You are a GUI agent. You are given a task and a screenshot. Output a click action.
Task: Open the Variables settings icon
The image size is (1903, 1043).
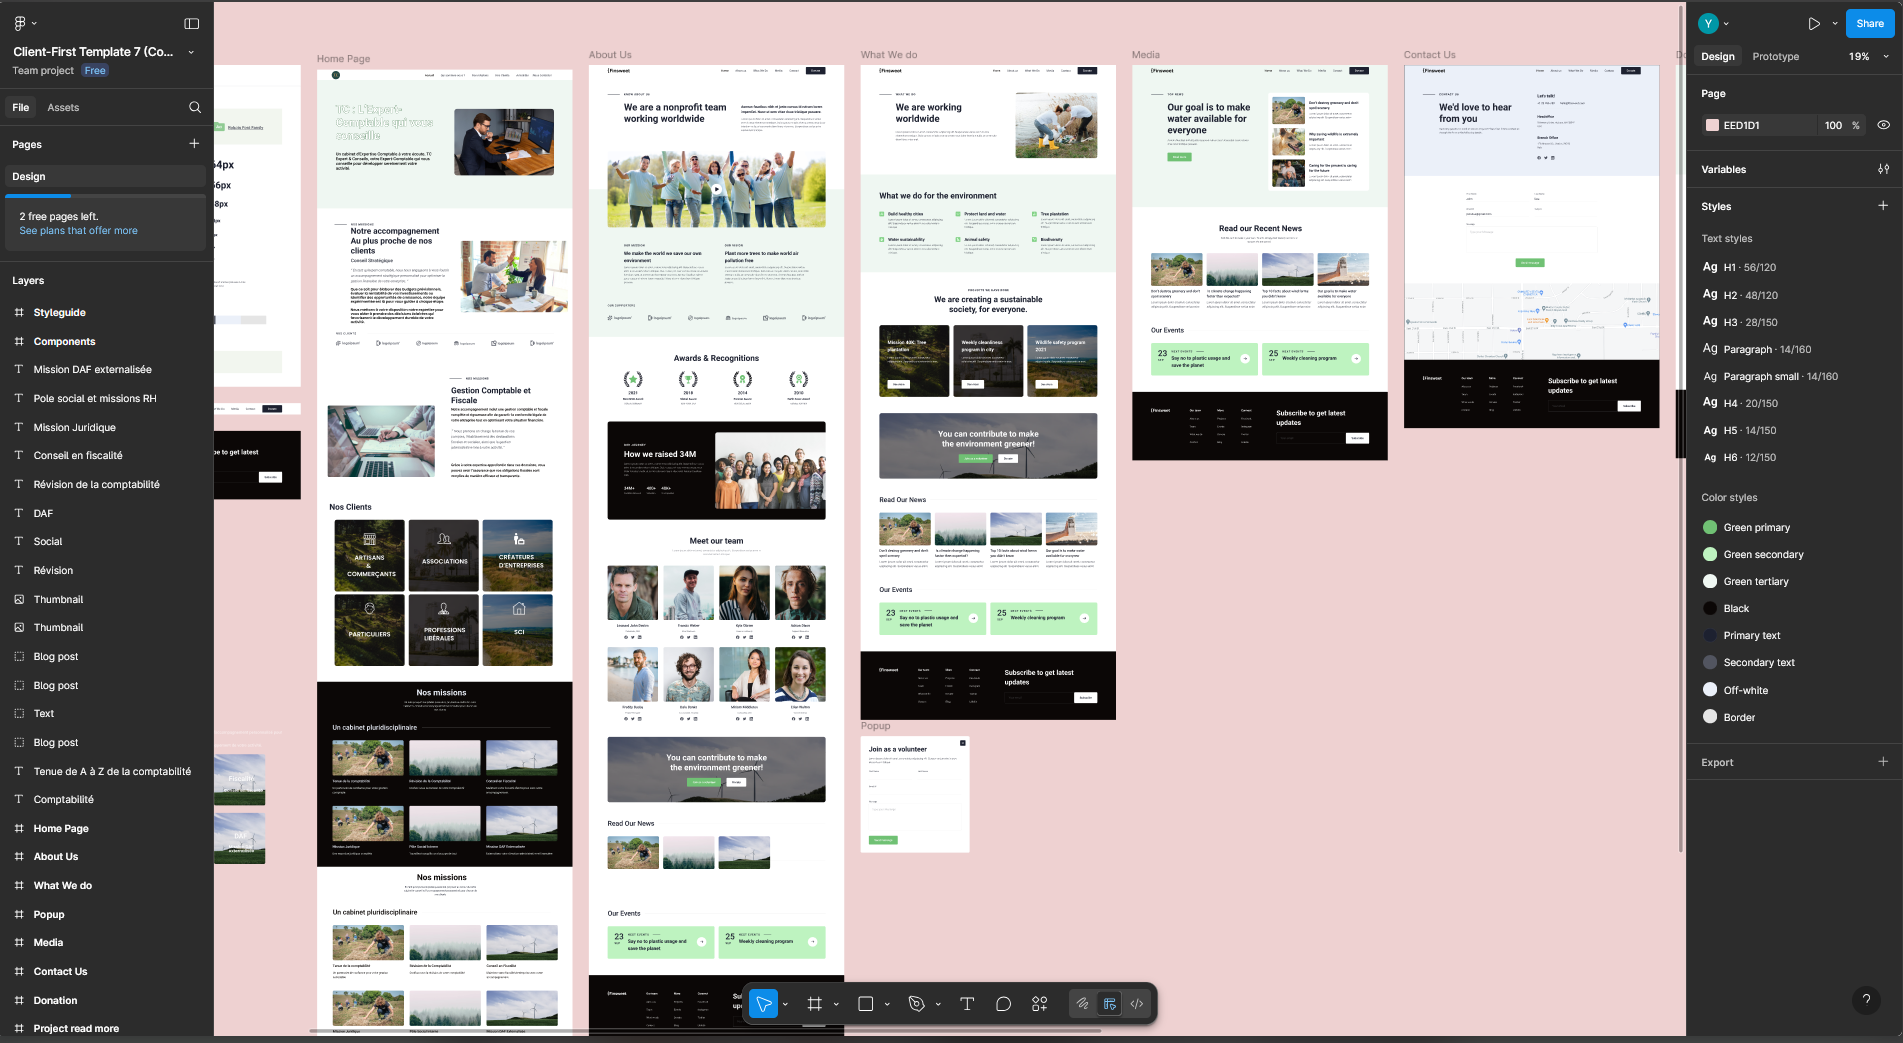[1883, 169]
